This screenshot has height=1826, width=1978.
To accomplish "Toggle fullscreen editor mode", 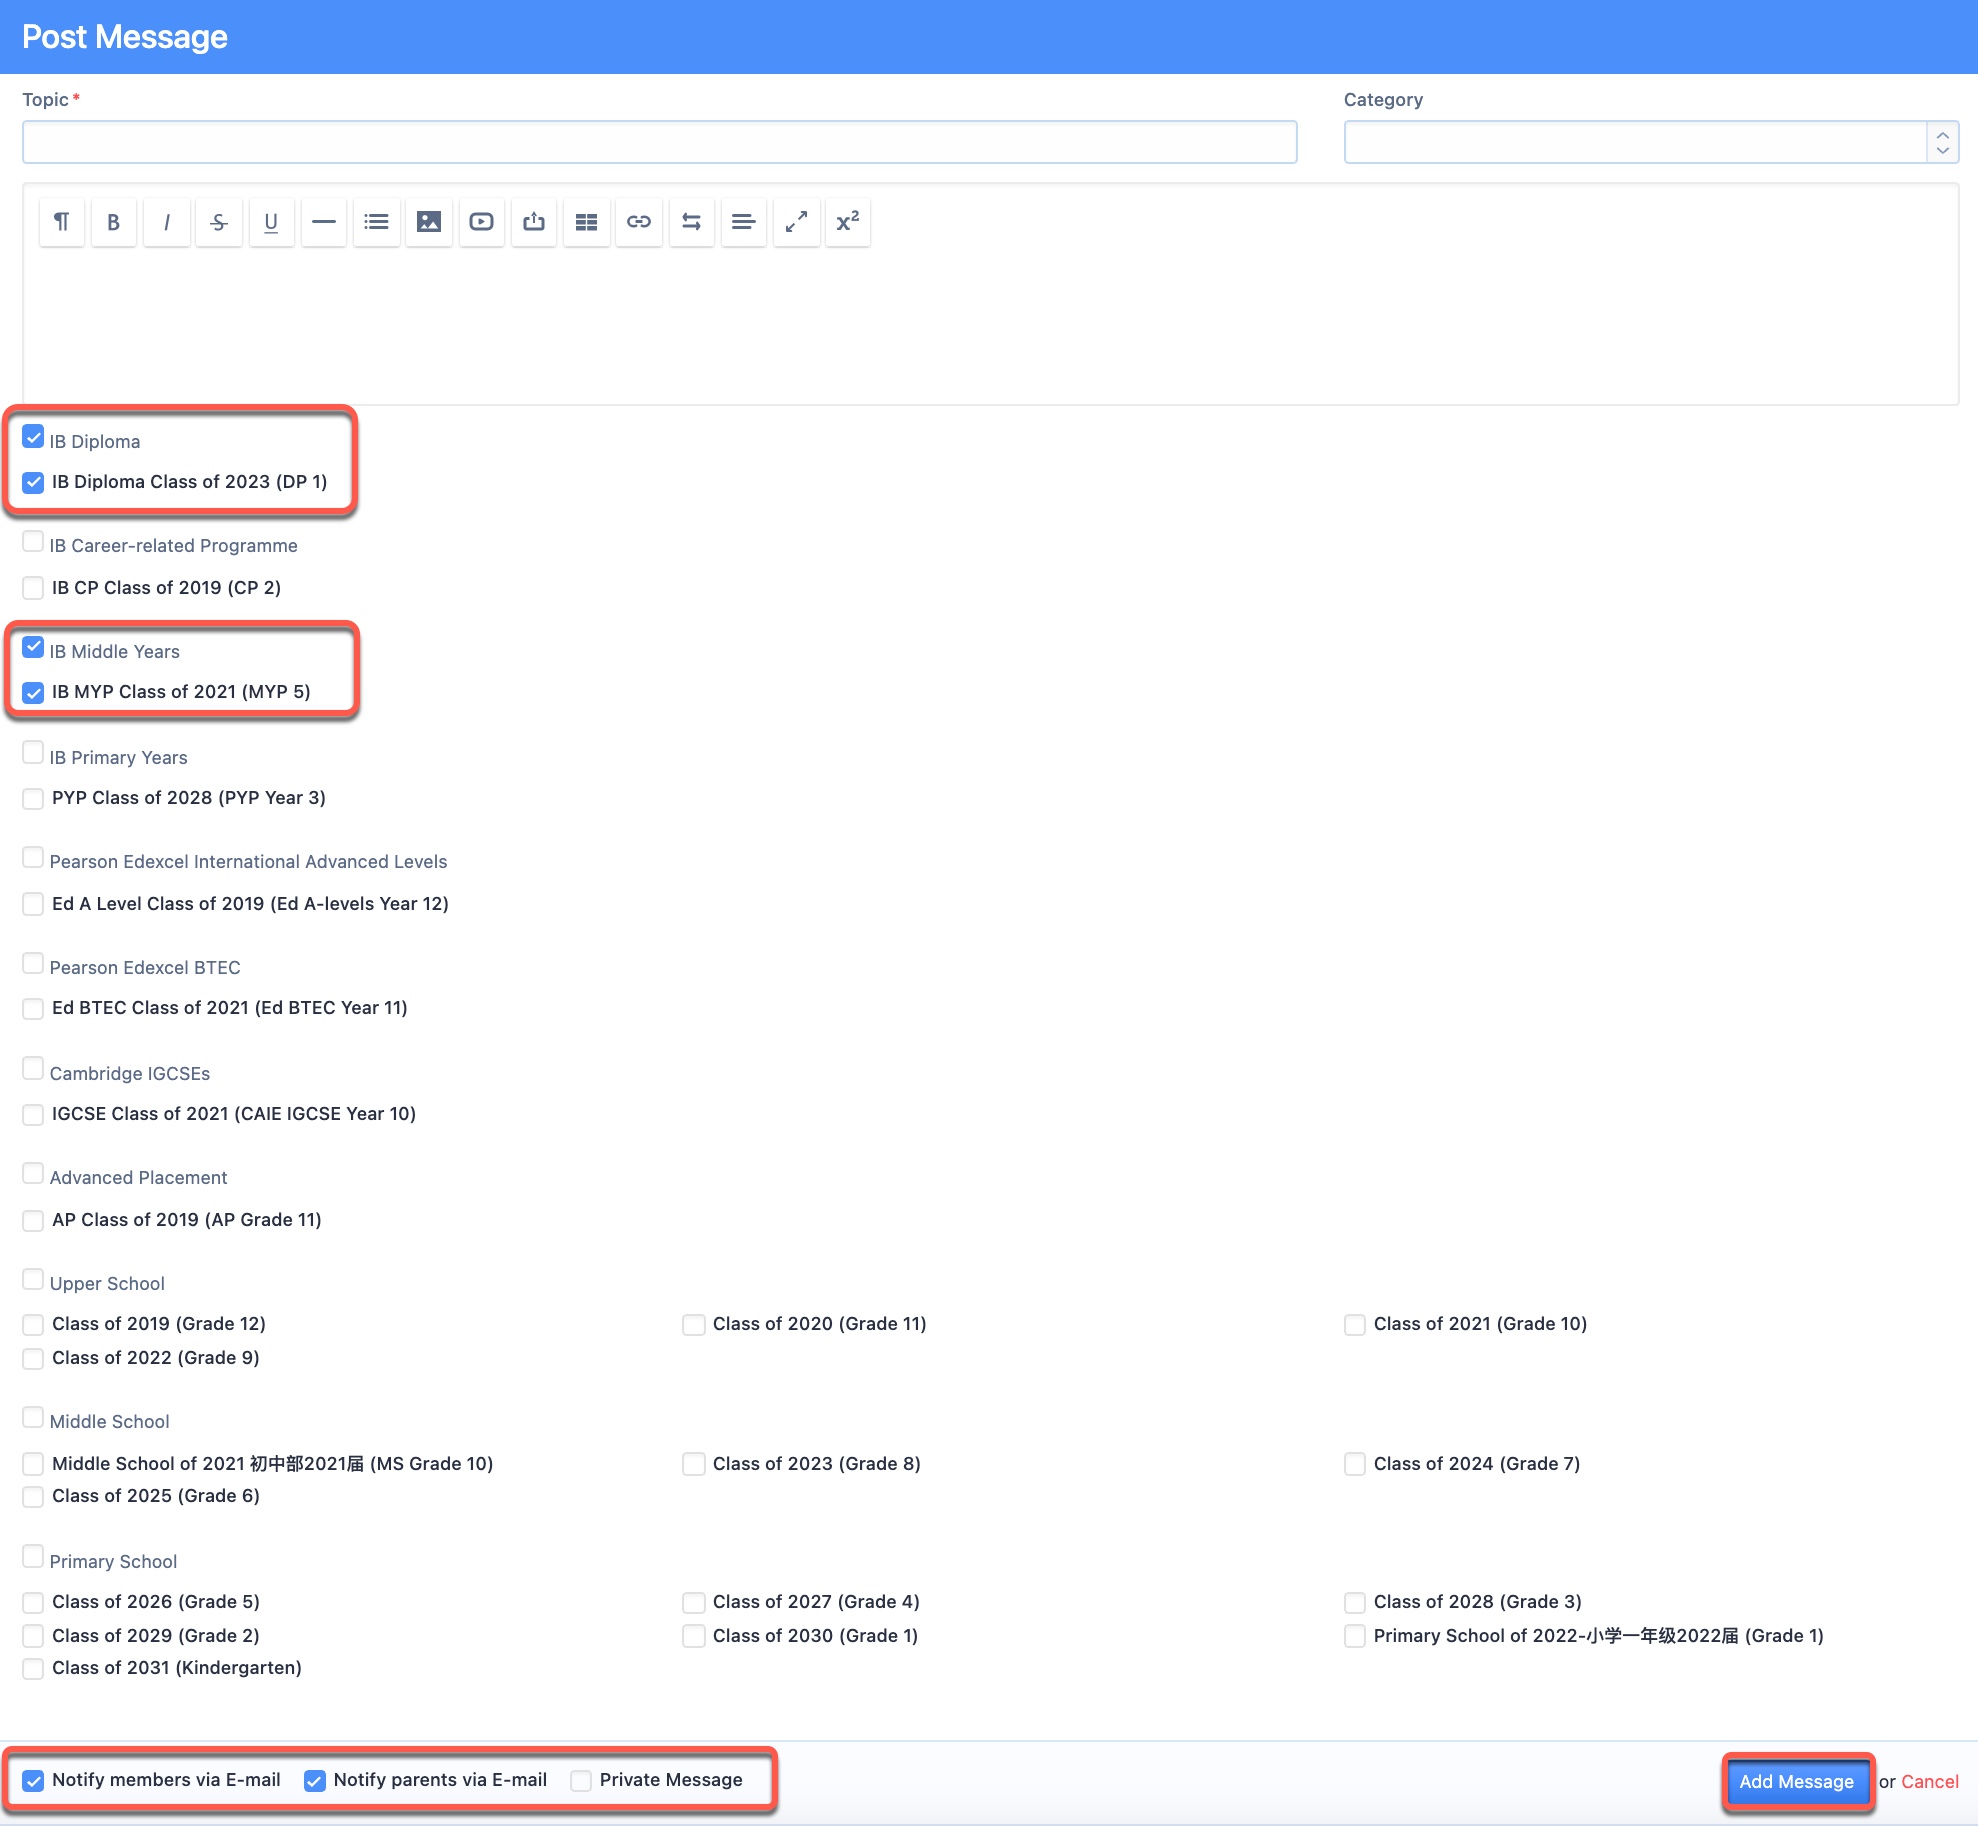I will point(796,222).
